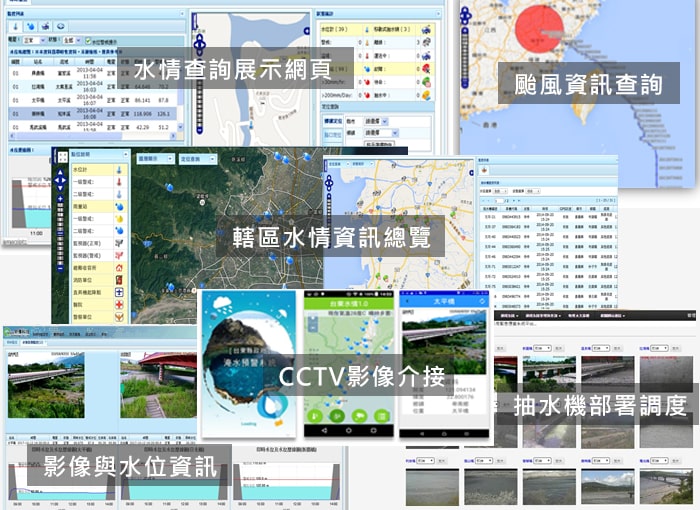Click the red cross hospital legend icon
The height and width of the screenshot is (510, 700).
(x=119, y=305)
